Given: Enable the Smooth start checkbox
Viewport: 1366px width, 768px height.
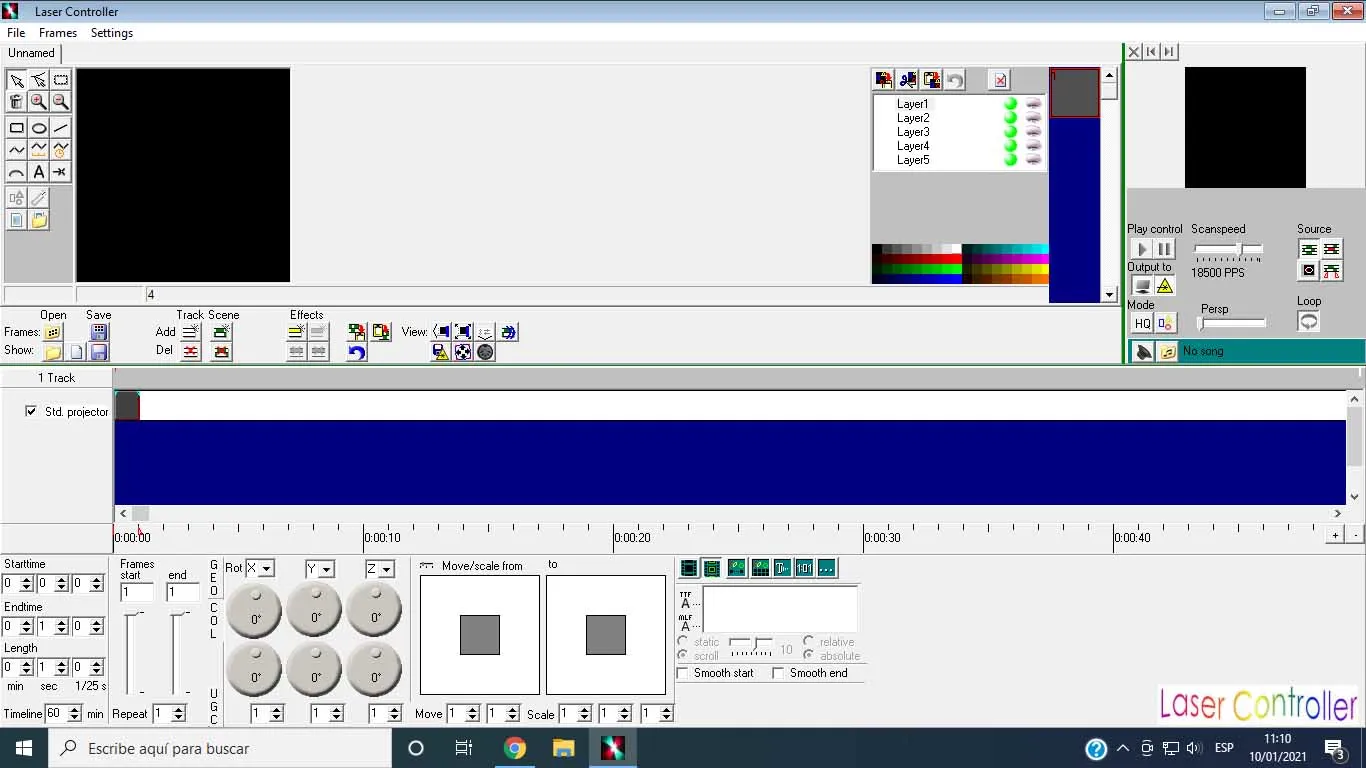Looking at the screenshot, I should click(683, 673).
